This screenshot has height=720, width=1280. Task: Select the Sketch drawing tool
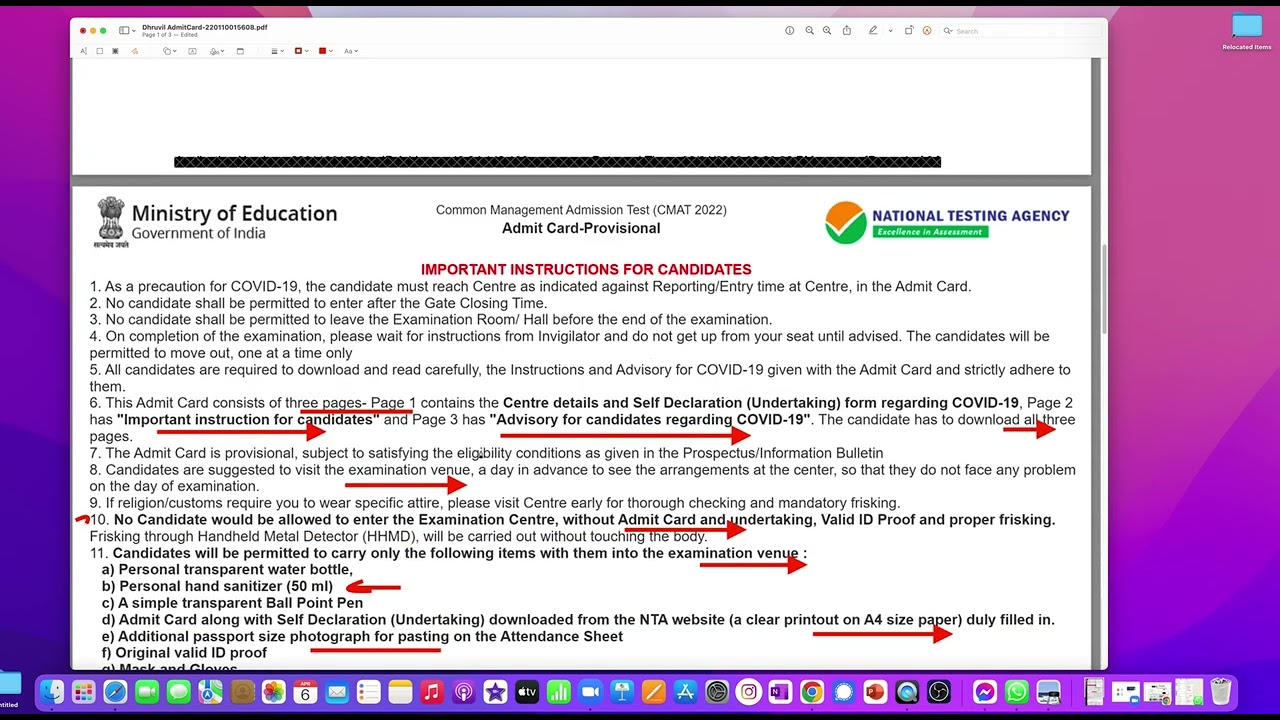135,51
